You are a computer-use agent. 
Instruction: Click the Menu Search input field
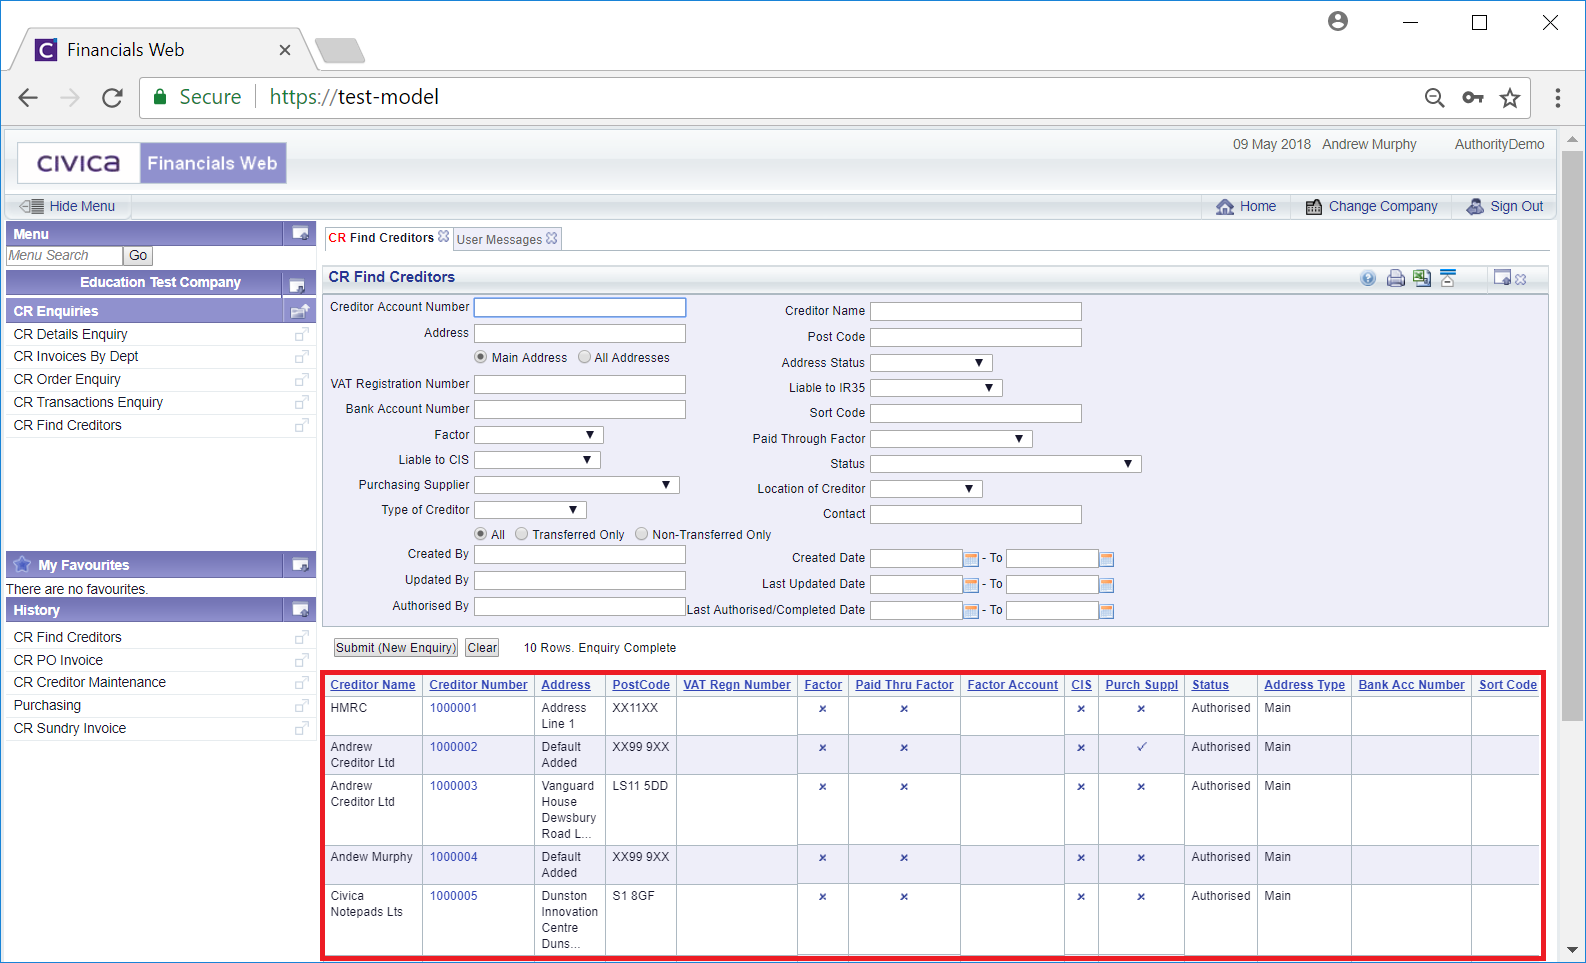64,256
